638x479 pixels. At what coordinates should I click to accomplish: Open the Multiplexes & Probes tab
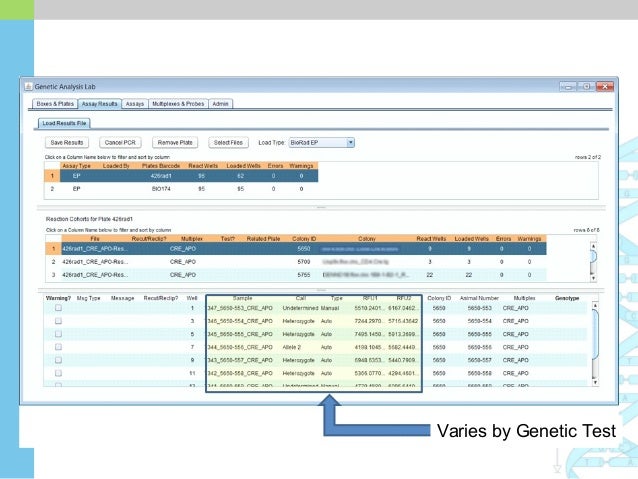coord(178,103)
